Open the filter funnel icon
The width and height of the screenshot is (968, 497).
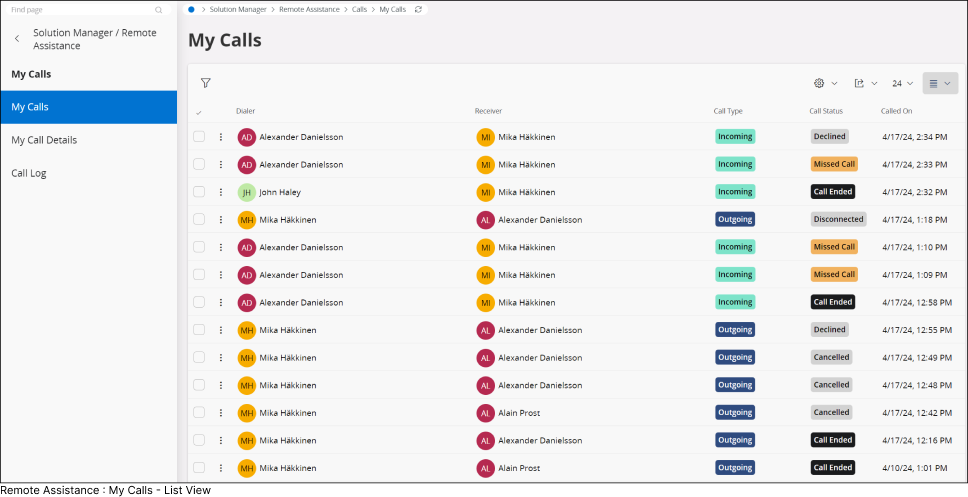point(205,84)
